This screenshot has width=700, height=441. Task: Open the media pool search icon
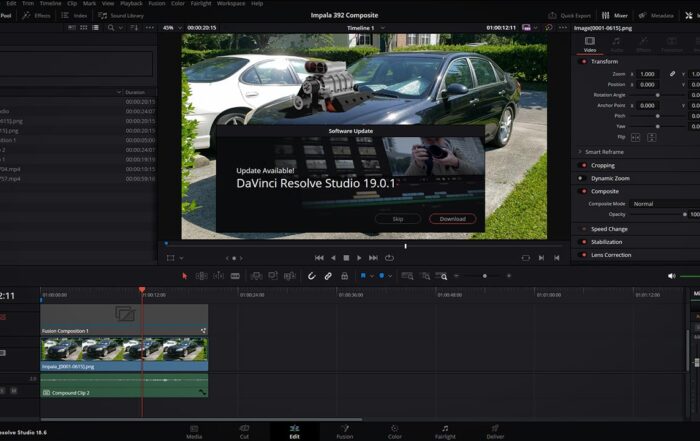pos(111,28)
